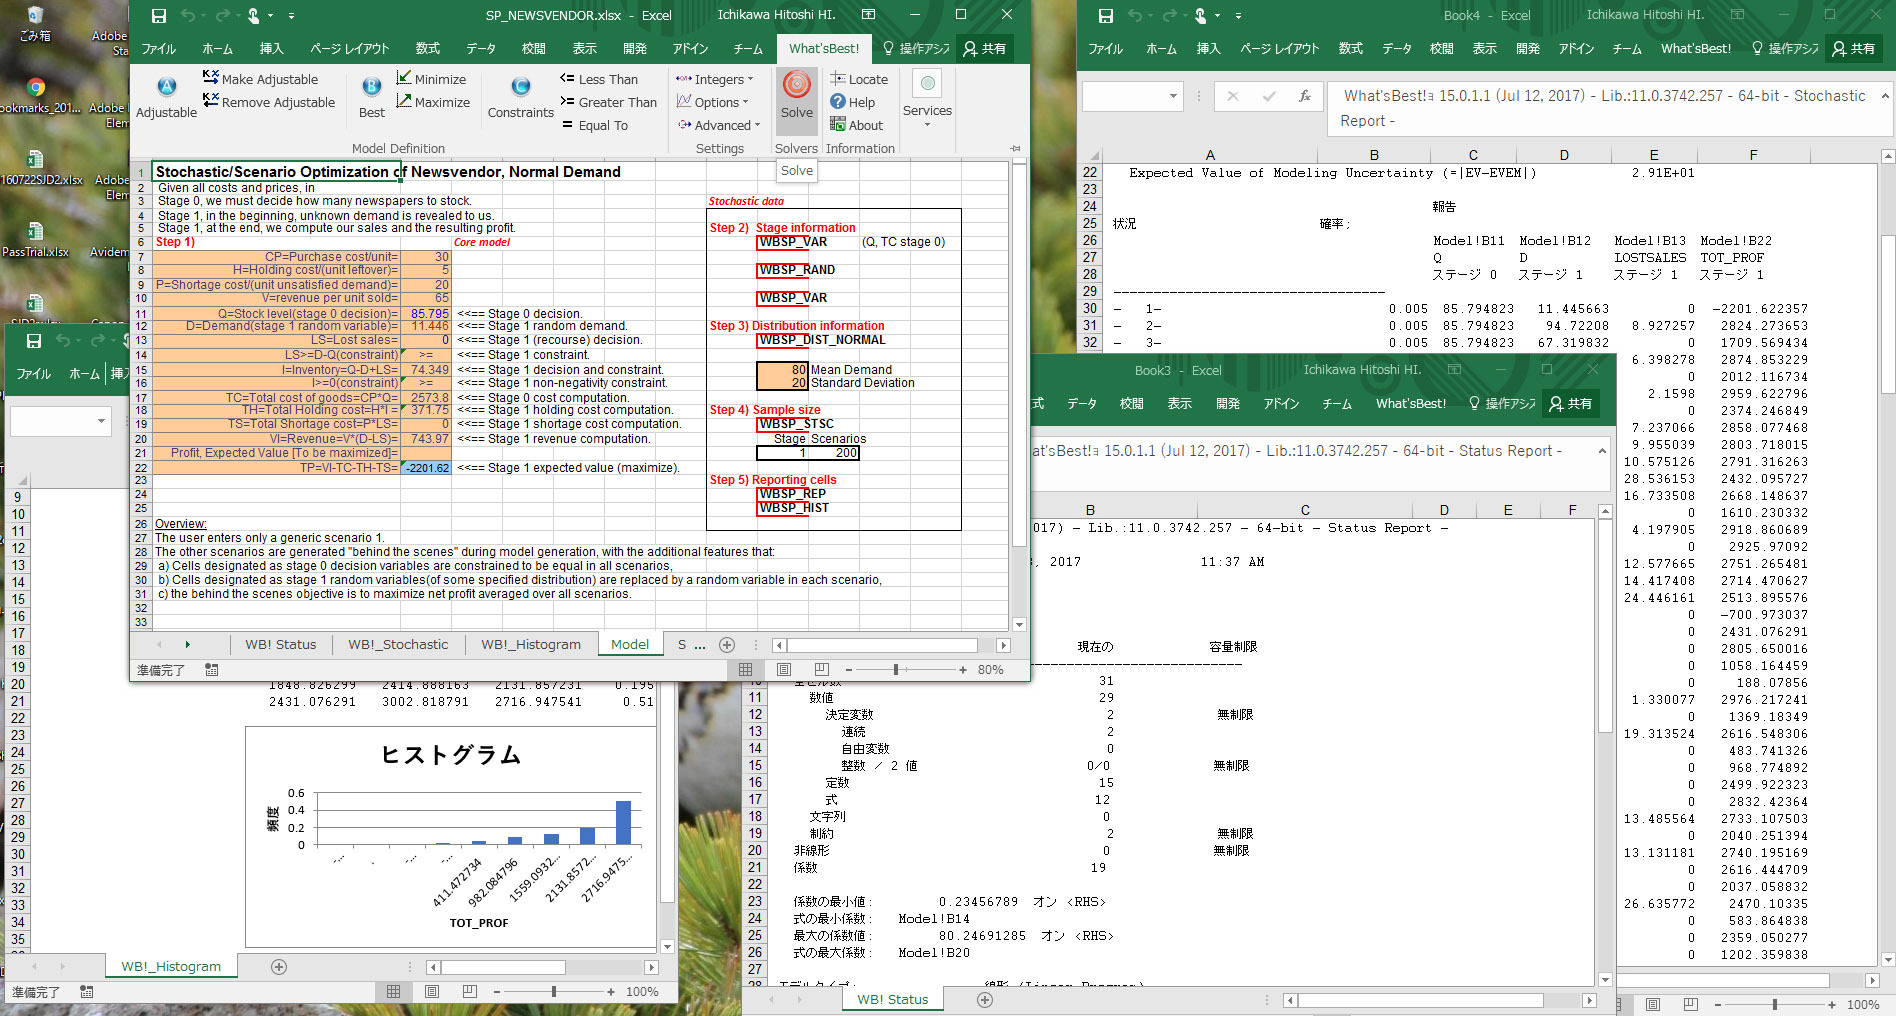Add new sheet beside the Model tab
Viewport: 1896px width, 1016px height.
point(727,645)
